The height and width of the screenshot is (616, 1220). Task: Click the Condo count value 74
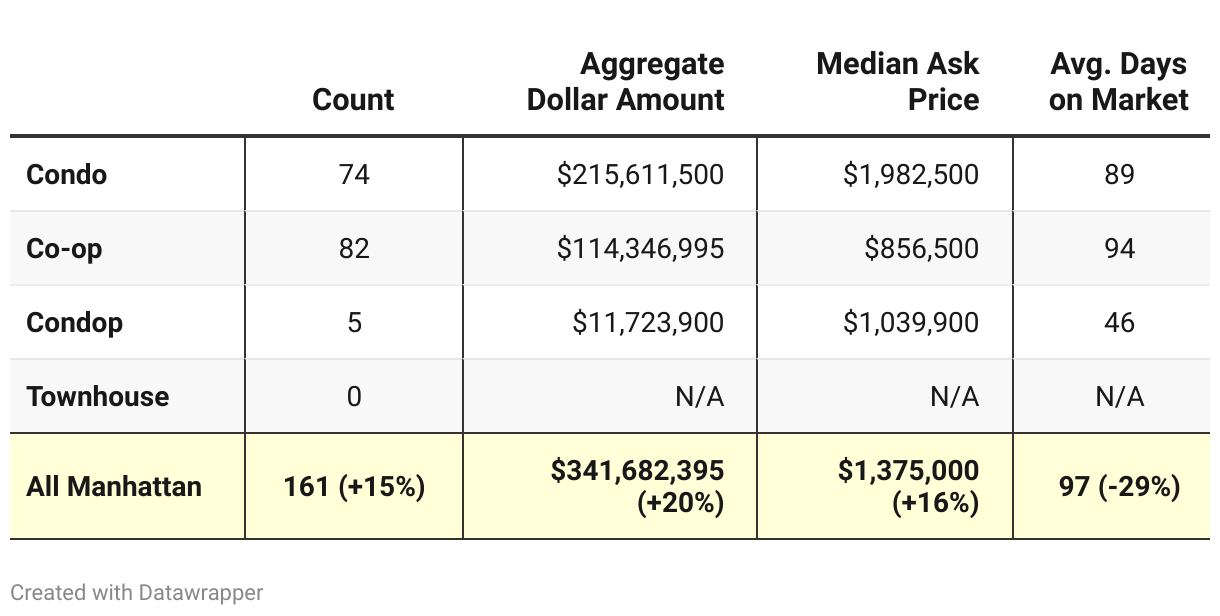tap(354, 174)
